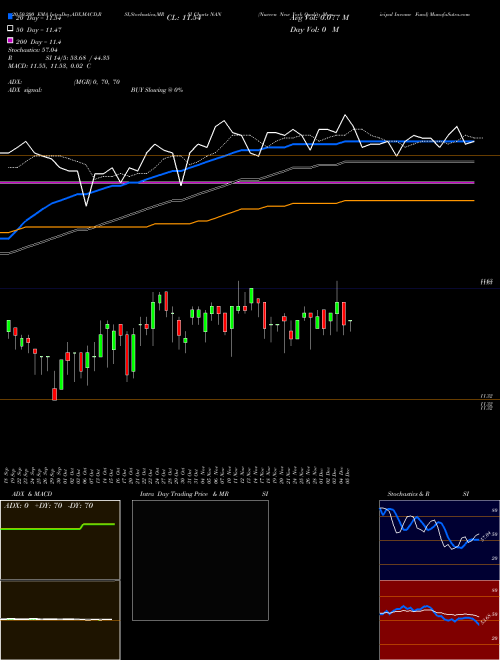Viewport: 500px width, 660px height.
Task: Click the 'ADX signal:' label
Action: pos(25,90)
